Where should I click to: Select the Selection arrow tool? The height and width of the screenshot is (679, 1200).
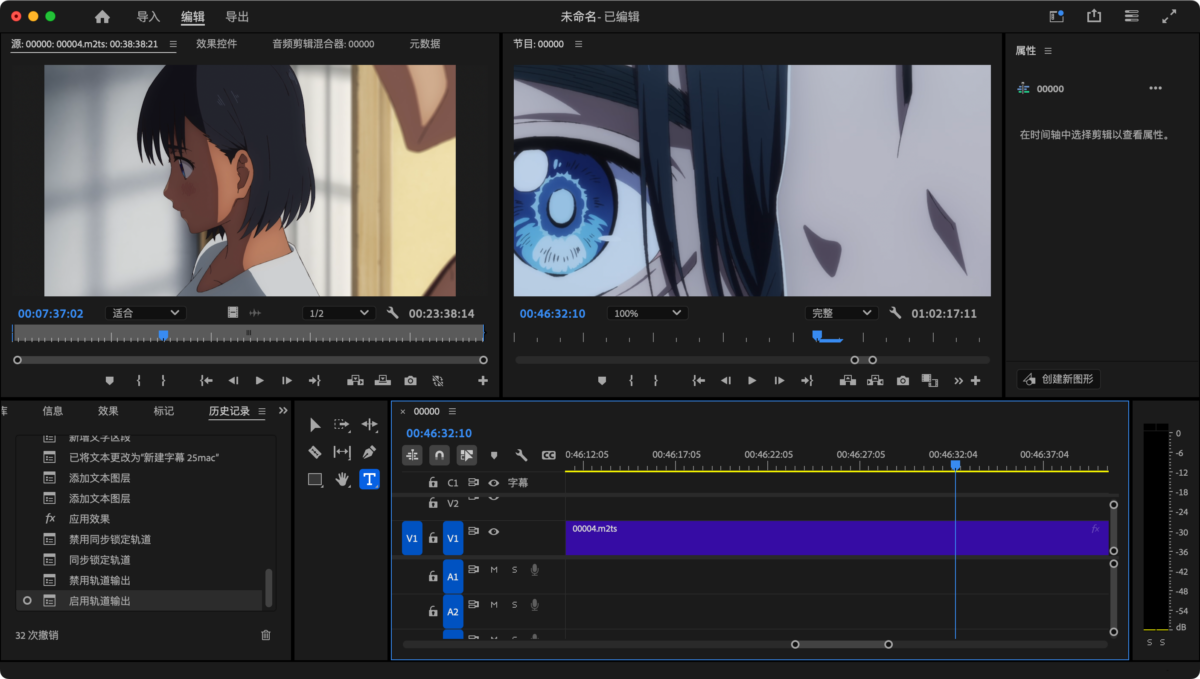click(x=315, y=425)
